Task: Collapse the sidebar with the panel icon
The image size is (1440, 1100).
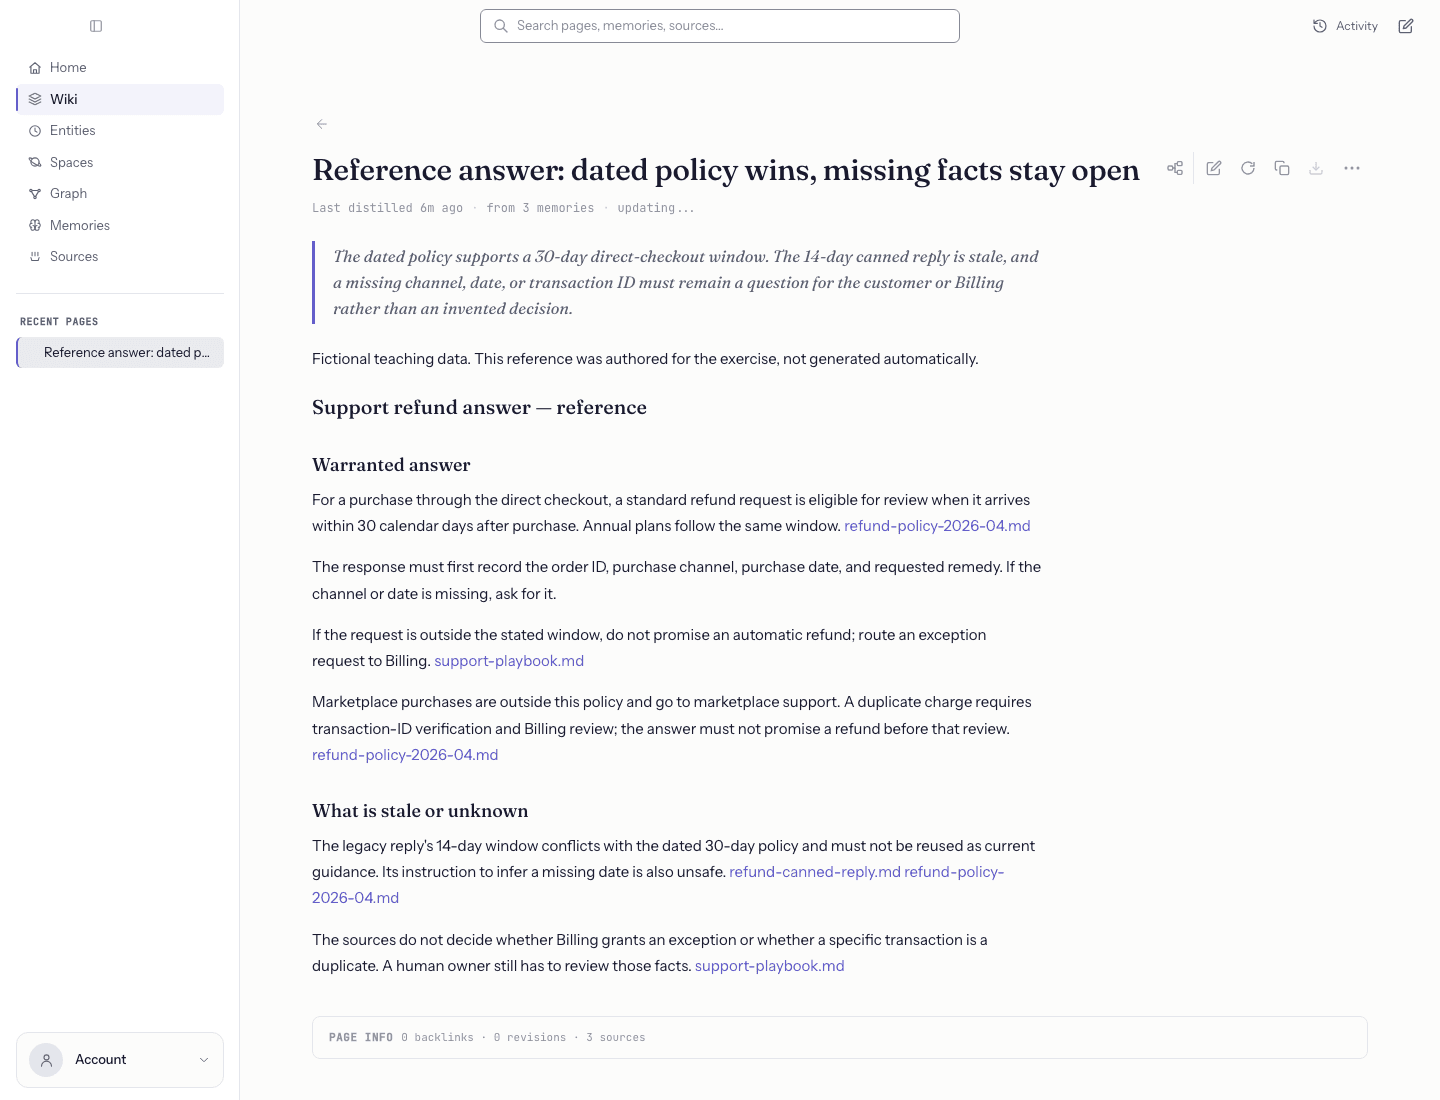Action: pyautogui.click(x=96, y=26)
